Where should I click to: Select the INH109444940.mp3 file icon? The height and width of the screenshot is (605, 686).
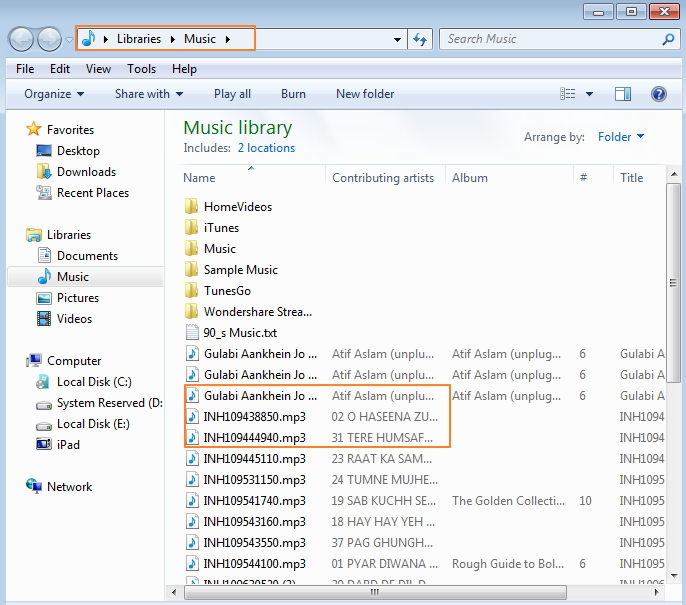[192, 437]
